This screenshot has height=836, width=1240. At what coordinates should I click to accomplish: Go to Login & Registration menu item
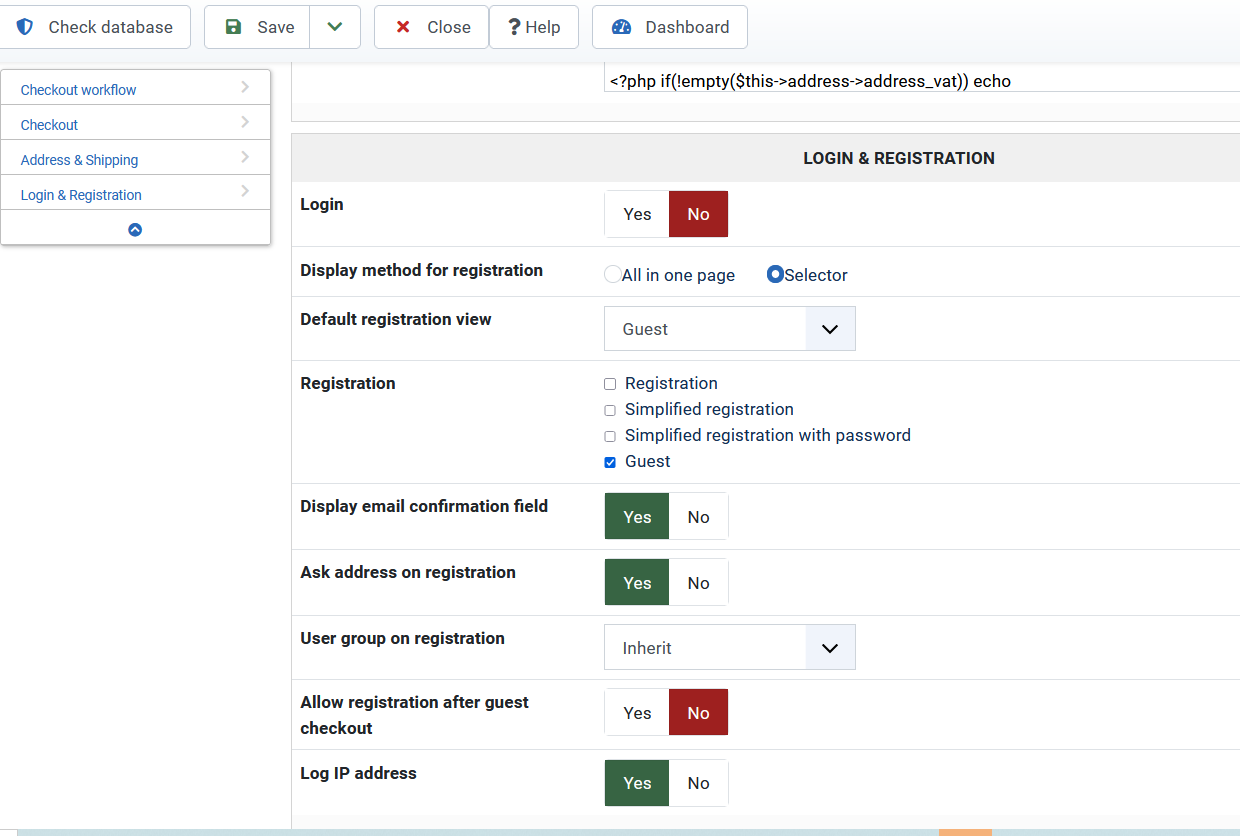[81, 195]
